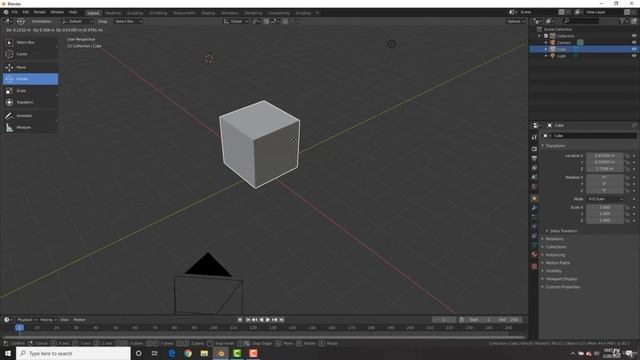Open the Render menu
The height and width of the screenshot is (360, 640).
coord(40,12)
